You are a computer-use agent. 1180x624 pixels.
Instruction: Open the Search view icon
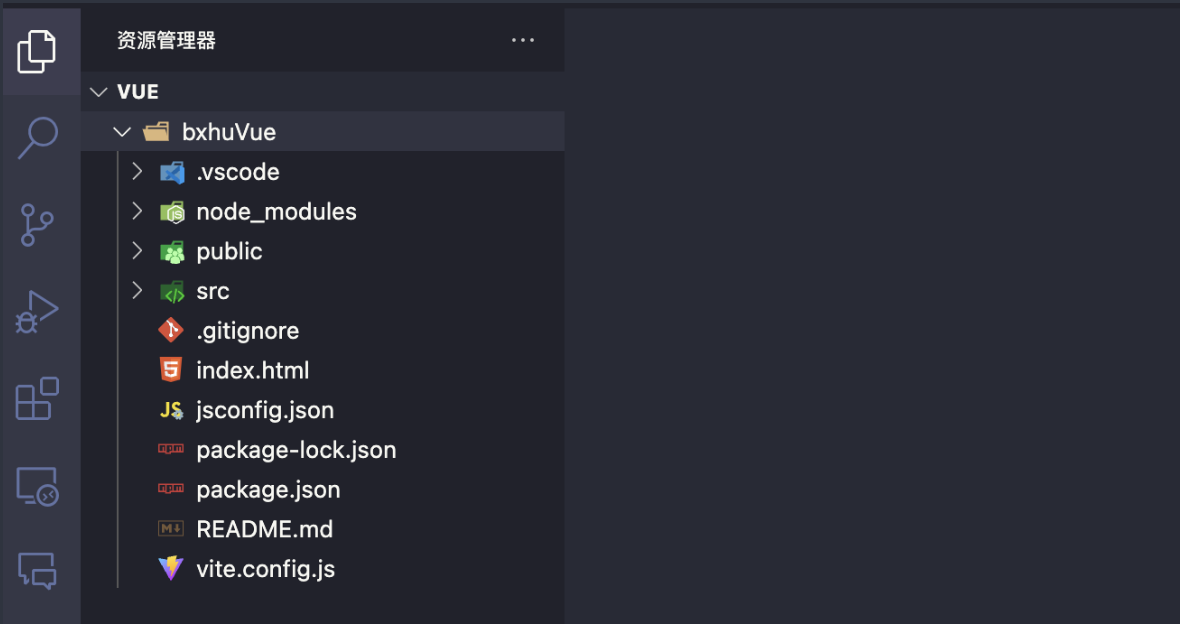point(38,137)
